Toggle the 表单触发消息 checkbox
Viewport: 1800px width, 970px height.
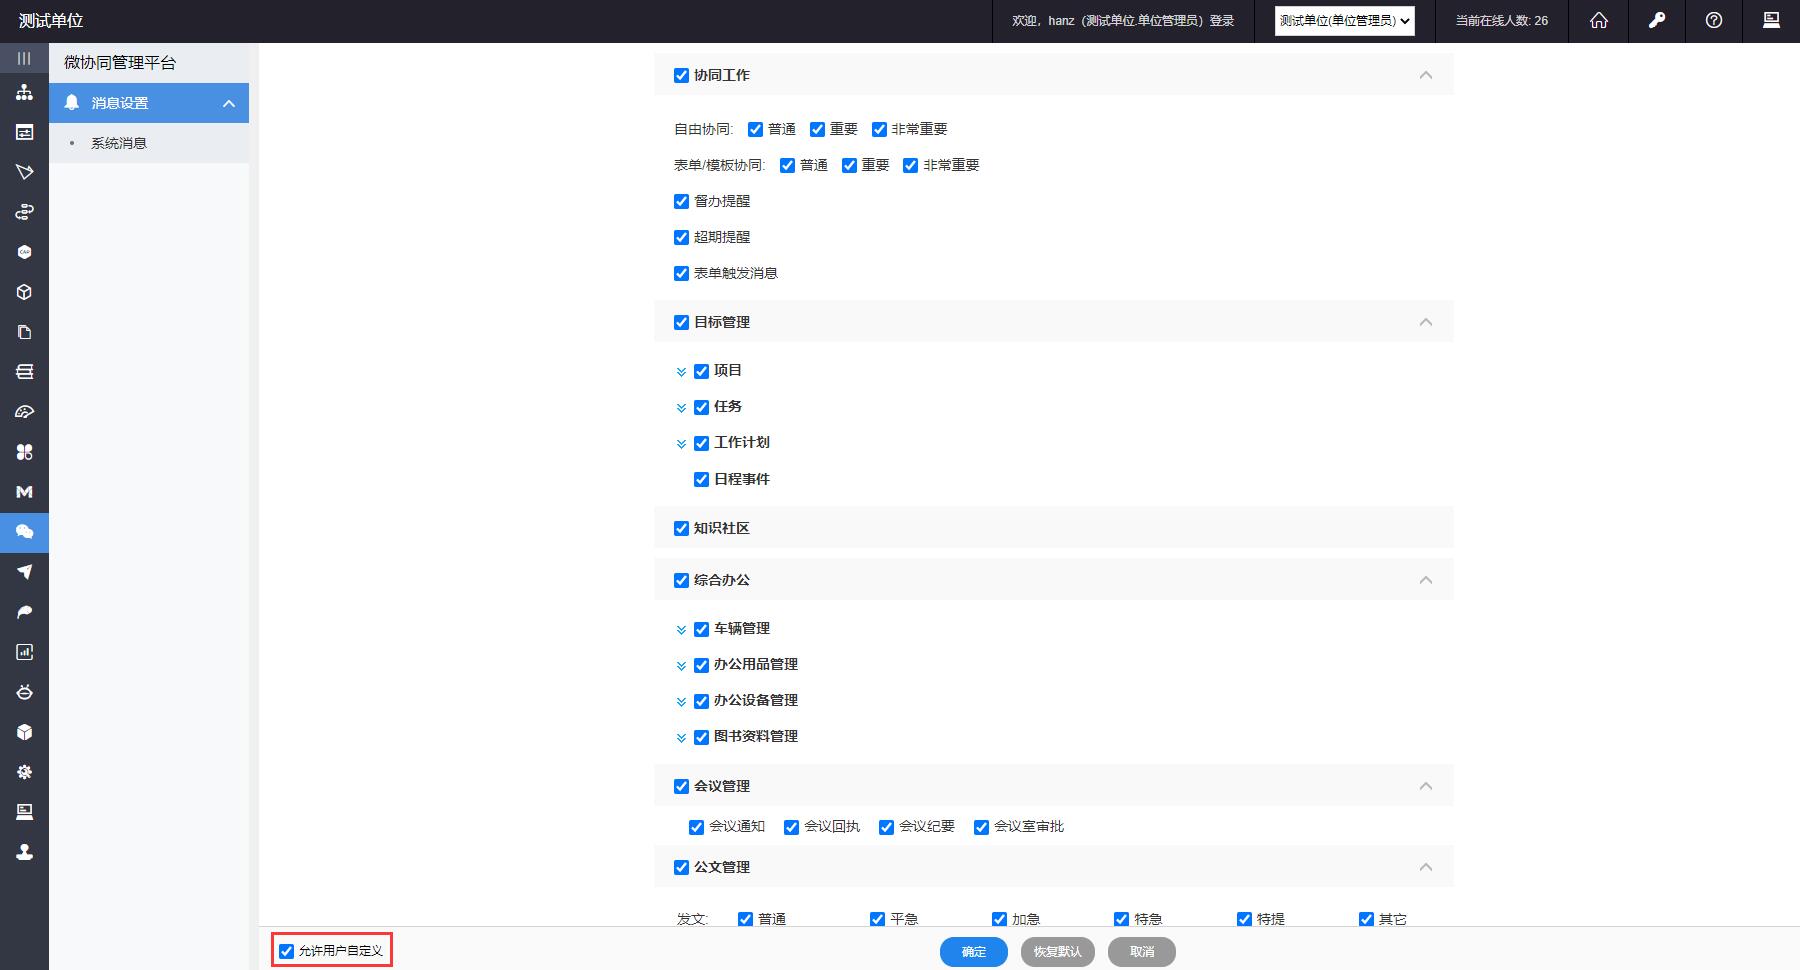(681, 273)
